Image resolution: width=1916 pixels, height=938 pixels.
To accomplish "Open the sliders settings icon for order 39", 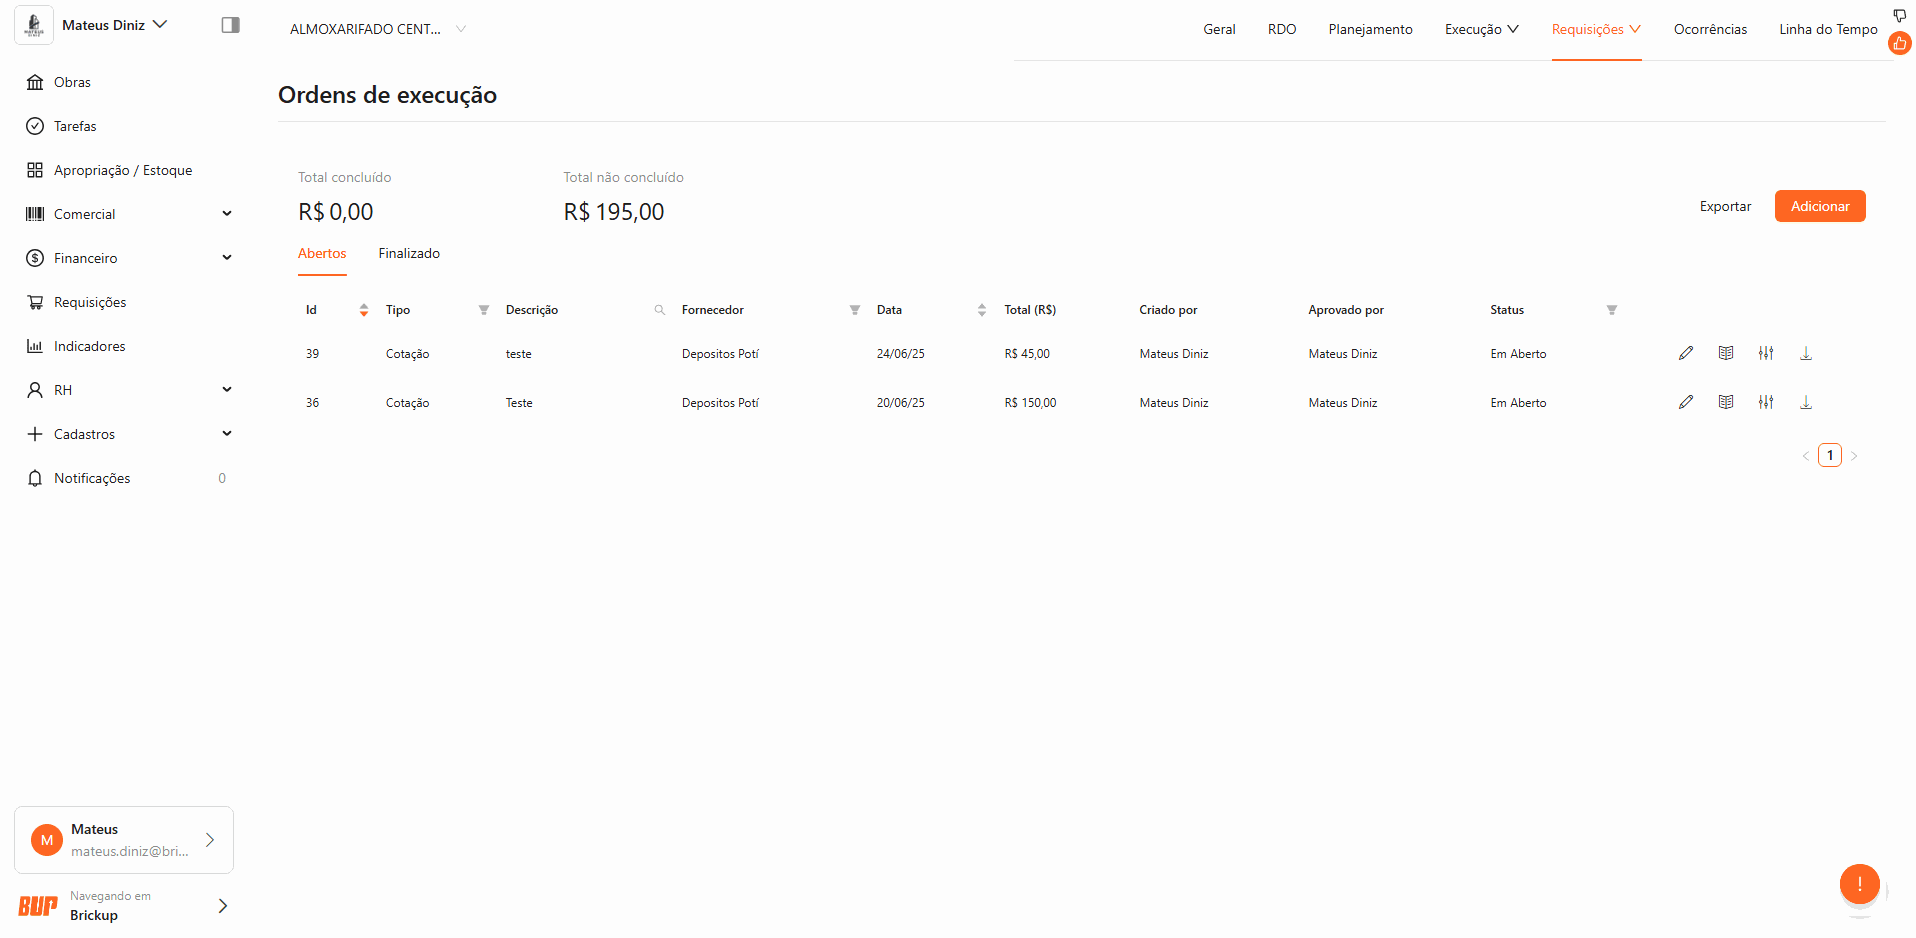I will coord(1765,353).
